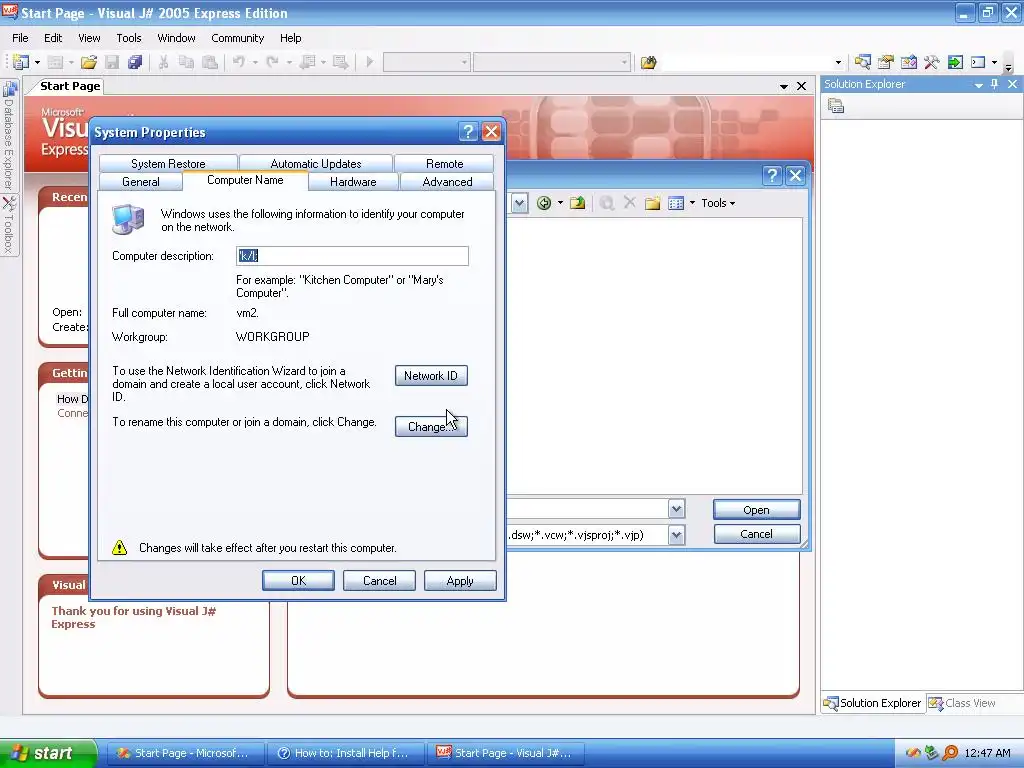Image resolution: width=1024 pixels, height=768 pixels.
Task: Click the Cut scissors icon in toolbar
Action: pos(163,63)
